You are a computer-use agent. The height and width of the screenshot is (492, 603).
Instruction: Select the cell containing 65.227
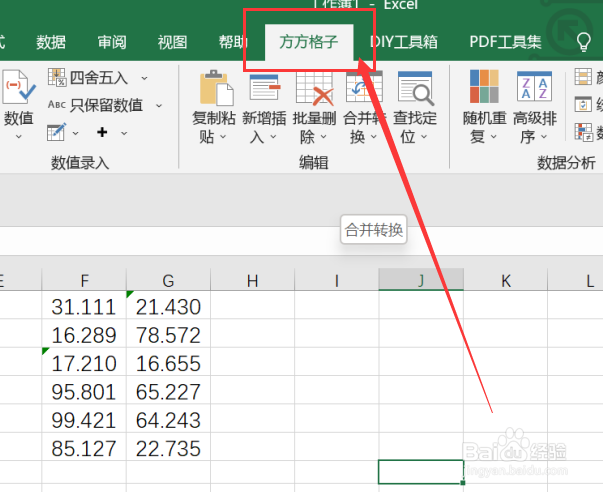pos(168,391)
